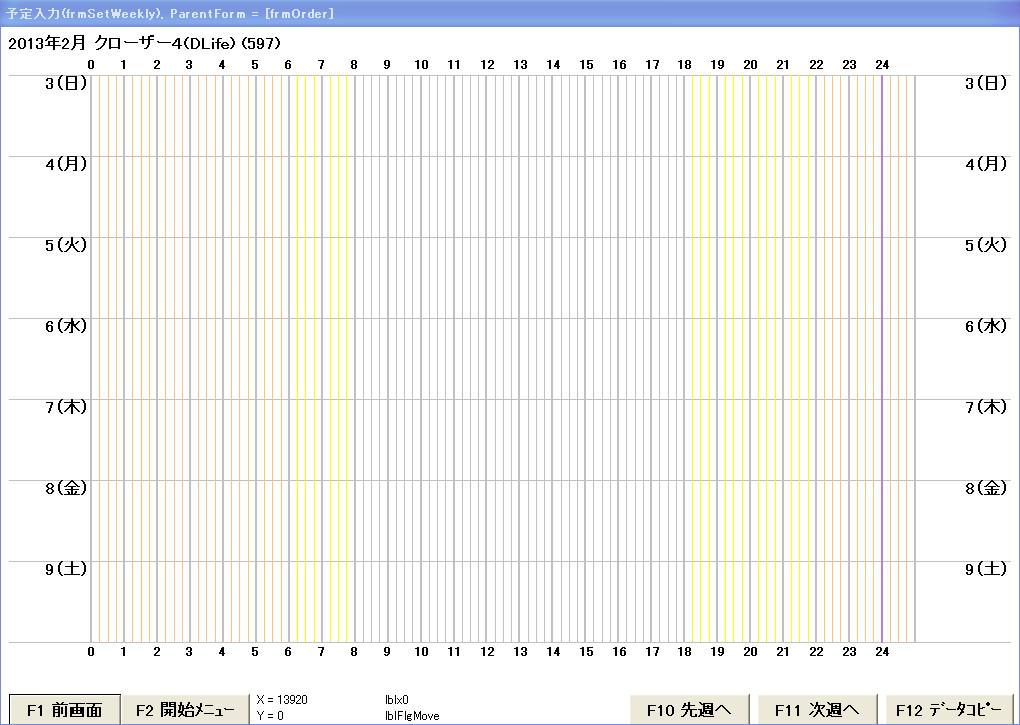Click hour 0 marker on bottom time axis
Image resolution: width=1020 pixels, height=725 pixels.
(91, 652)
